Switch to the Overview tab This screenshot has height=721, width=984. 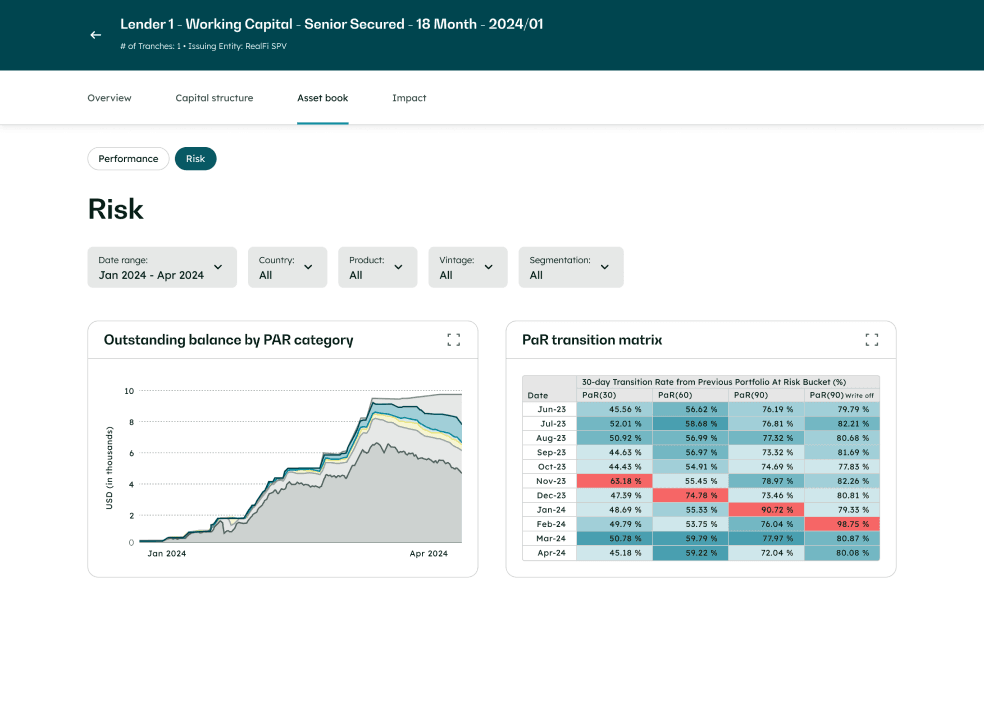(x=109, y=97)
